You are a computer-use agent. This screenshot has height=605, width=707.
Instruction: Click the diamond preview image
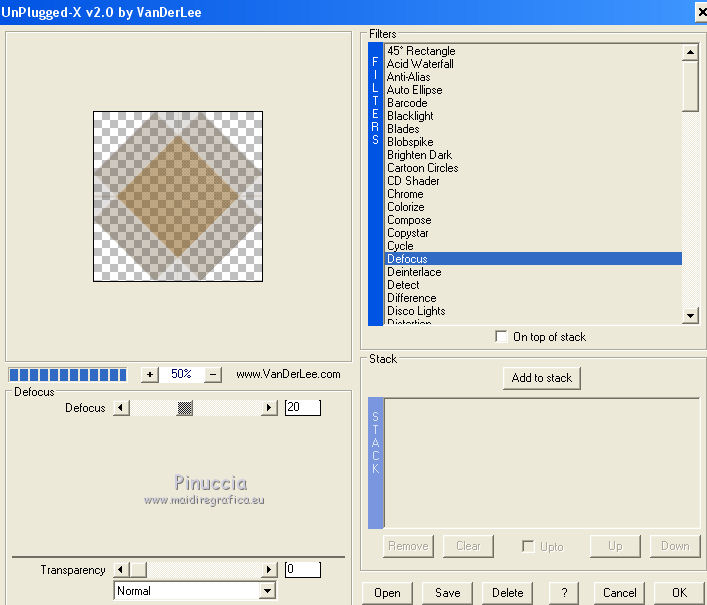point(178,197)
